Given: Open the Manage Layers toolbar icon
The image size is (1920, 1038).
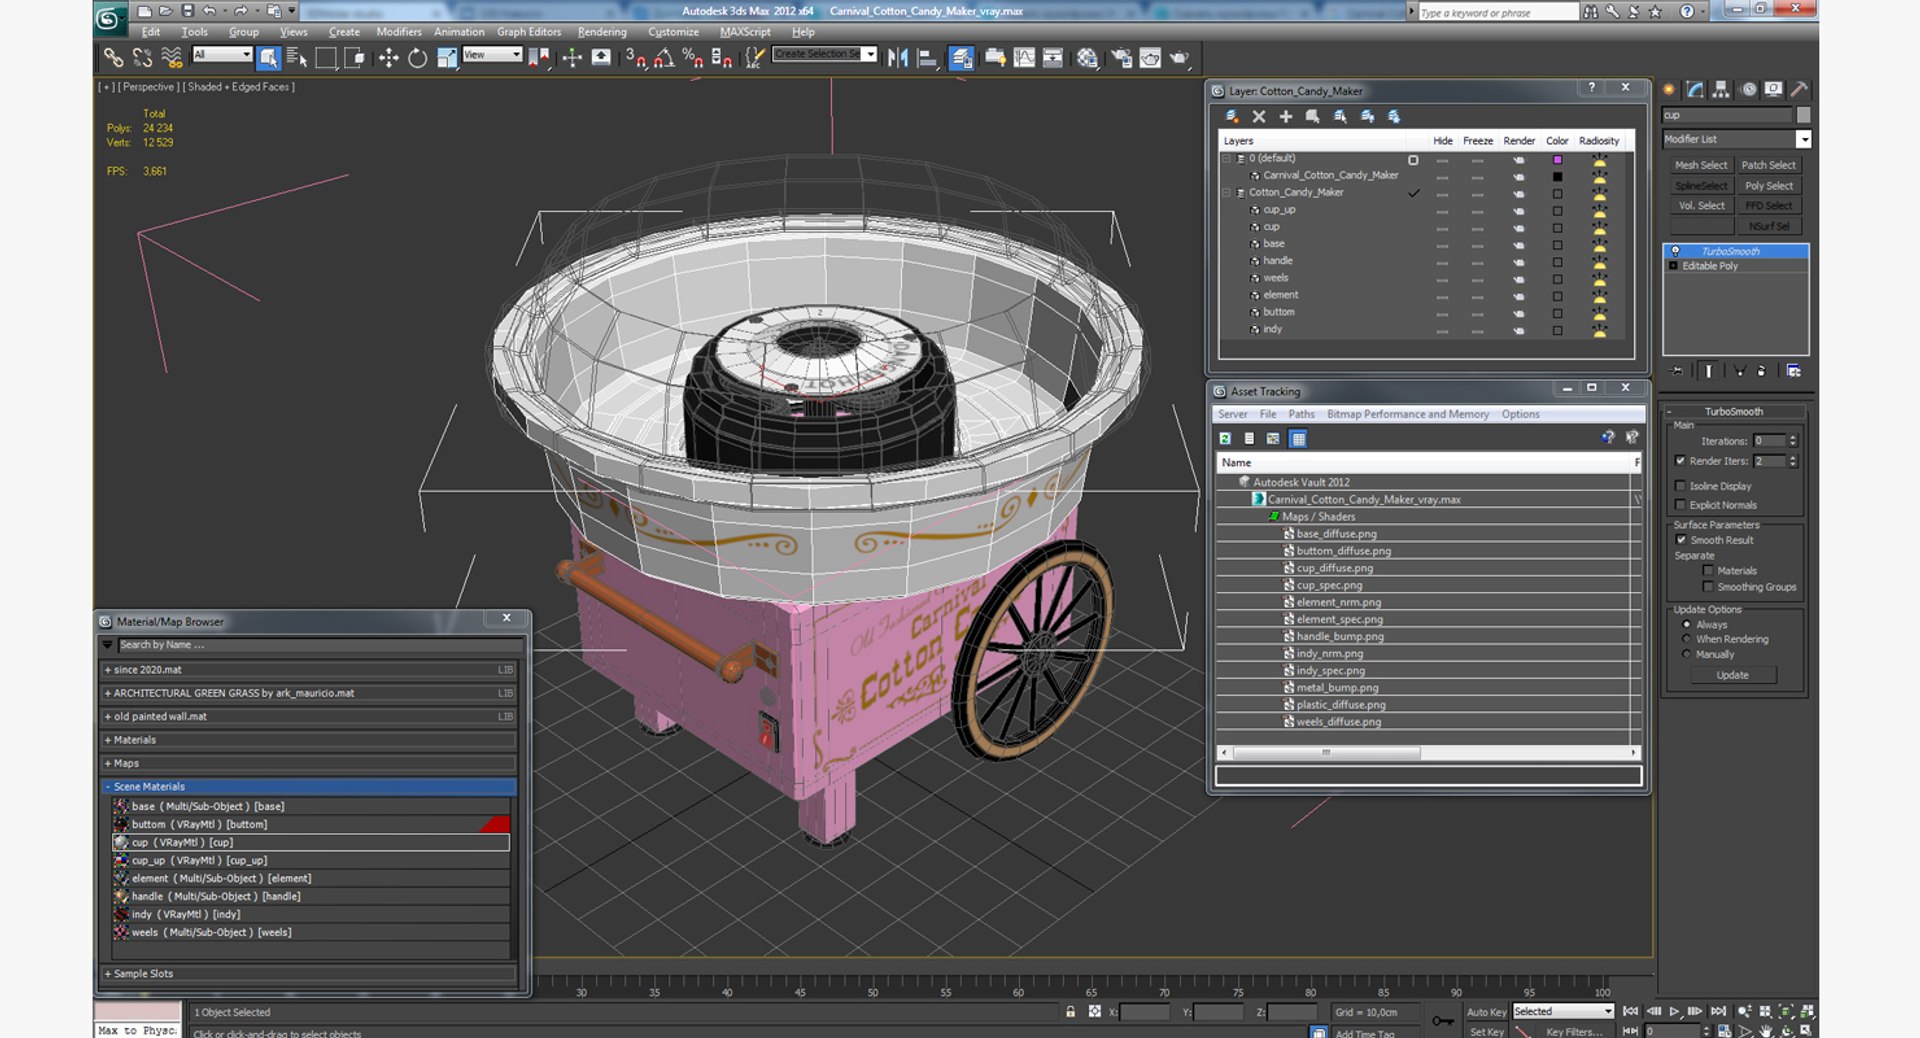Looking at the screenshot, I should pos(962,58).
